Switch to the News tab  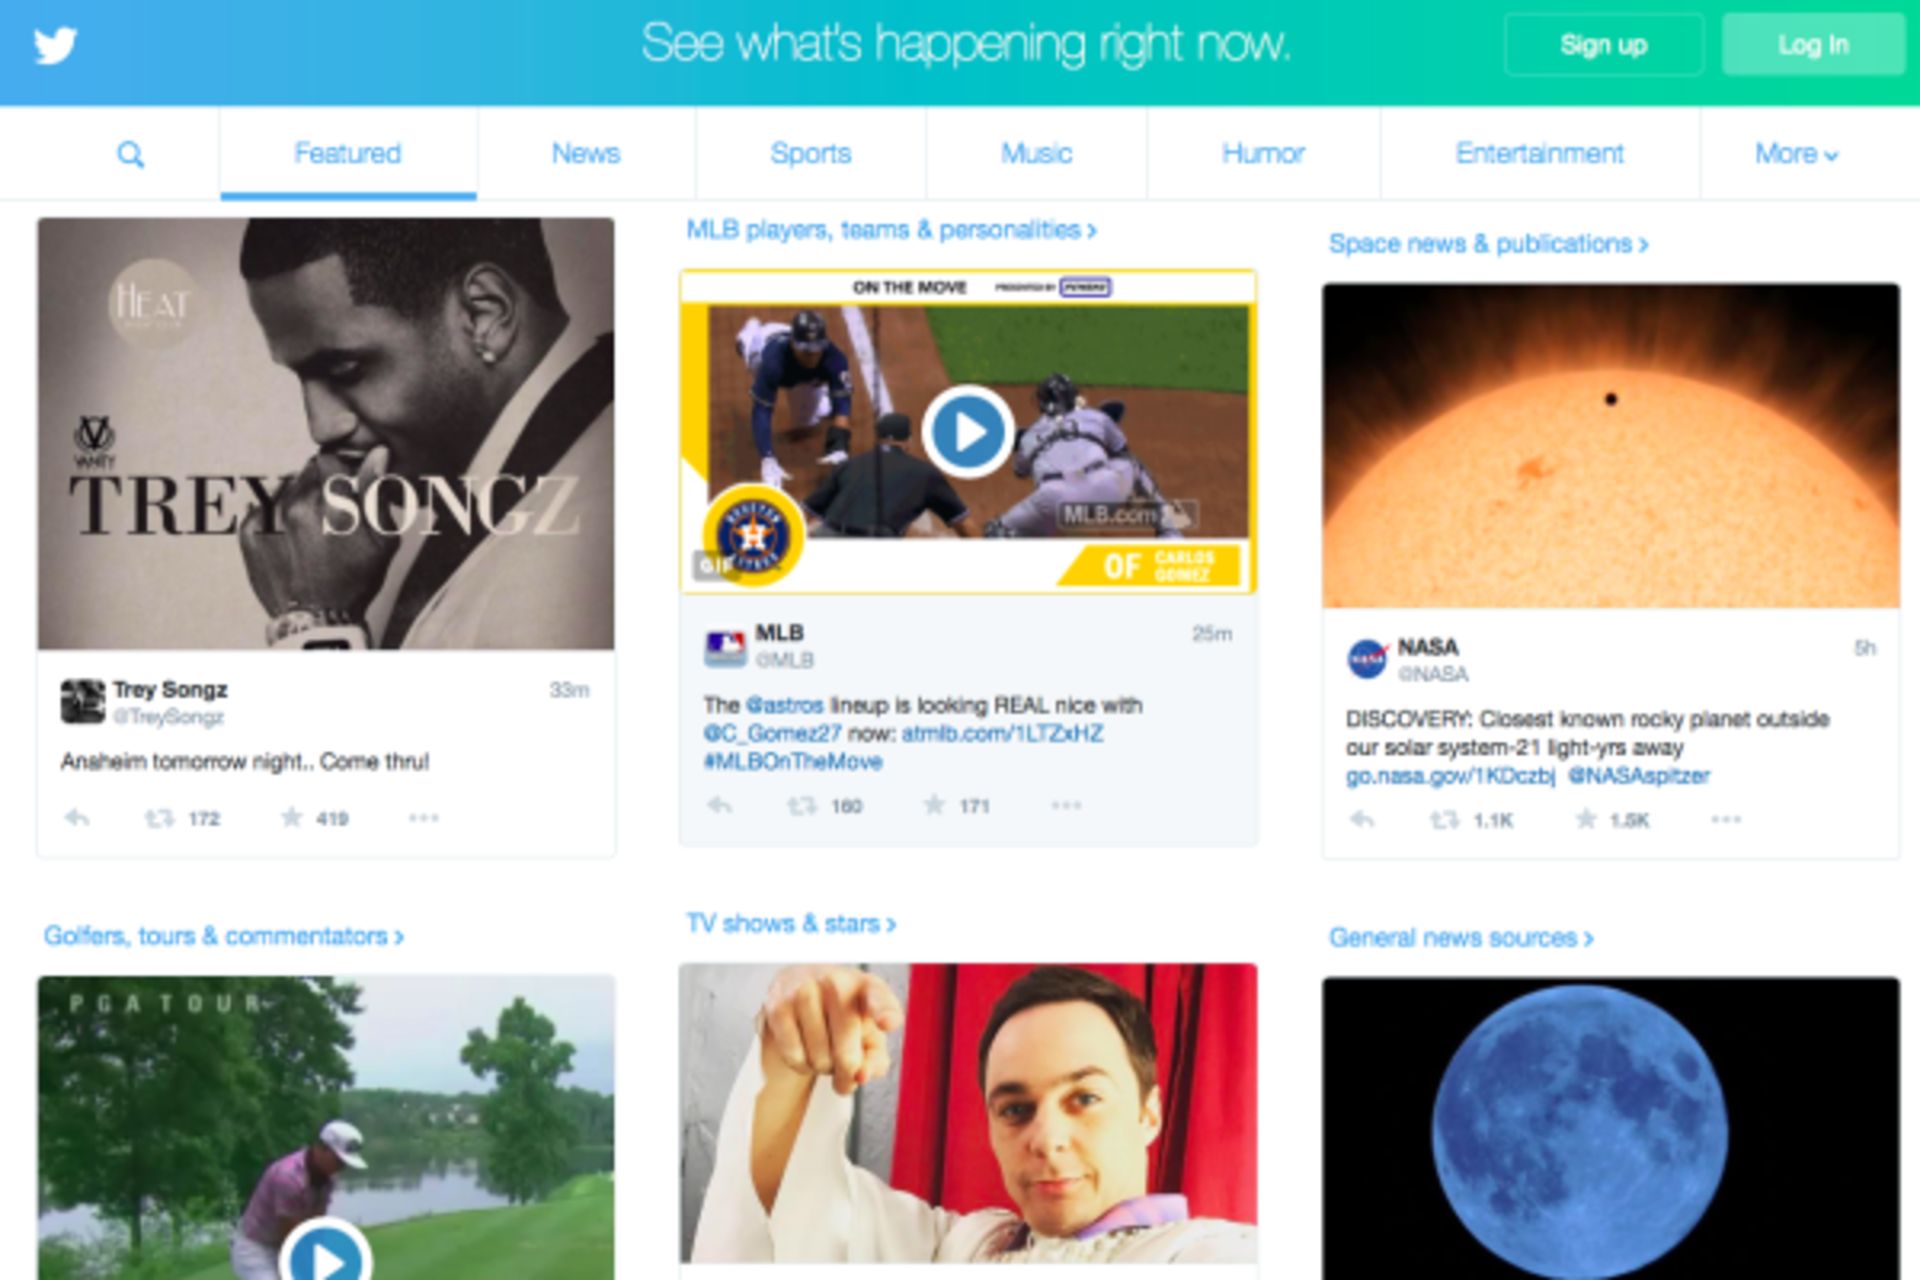[586, 154]
